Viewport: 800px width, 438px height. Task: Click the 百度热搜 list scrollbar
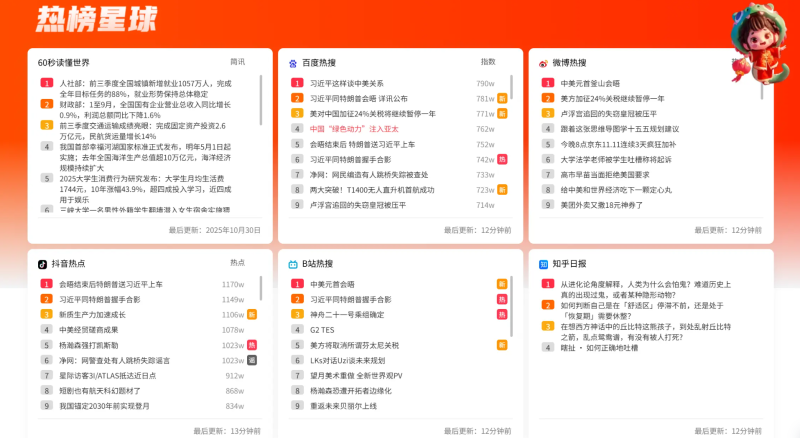click(x=511, y=87)
